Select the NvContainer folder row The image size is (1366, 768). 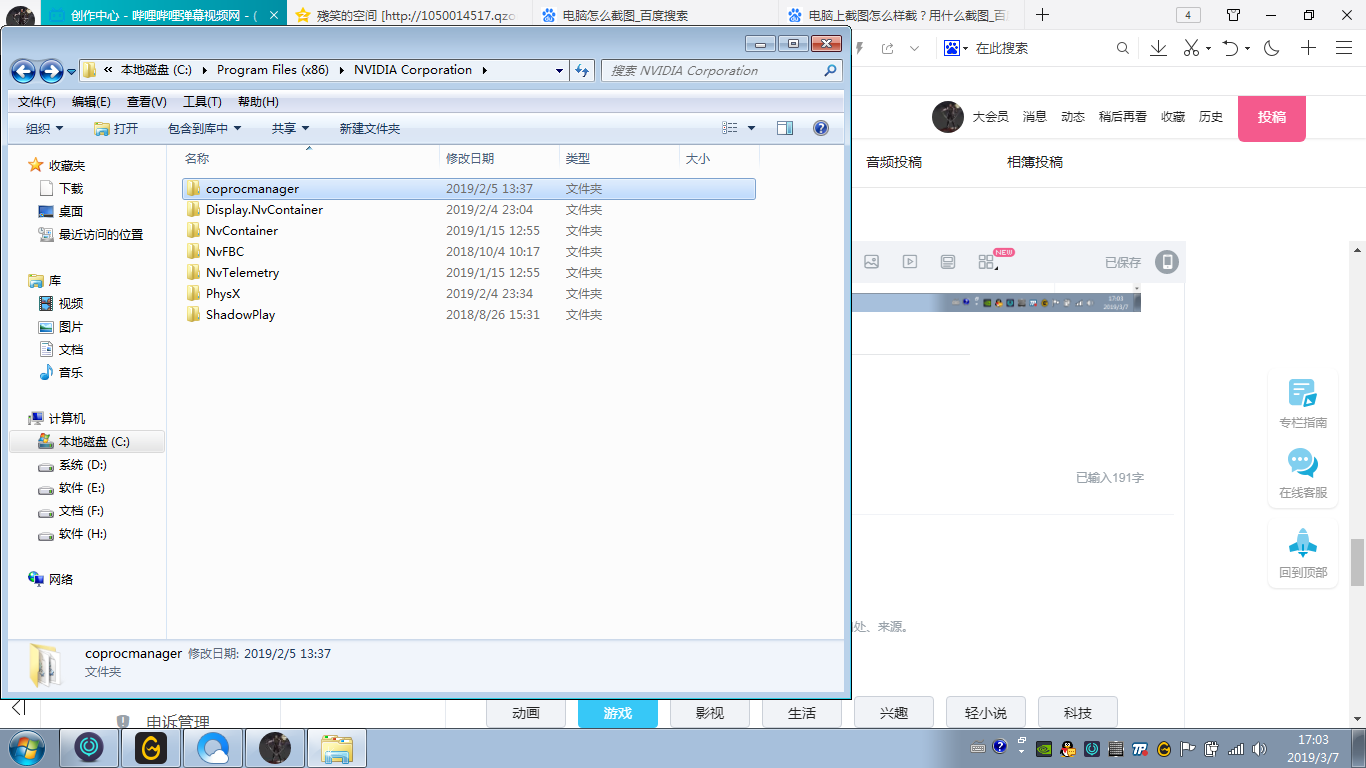(x=468, y=230)
